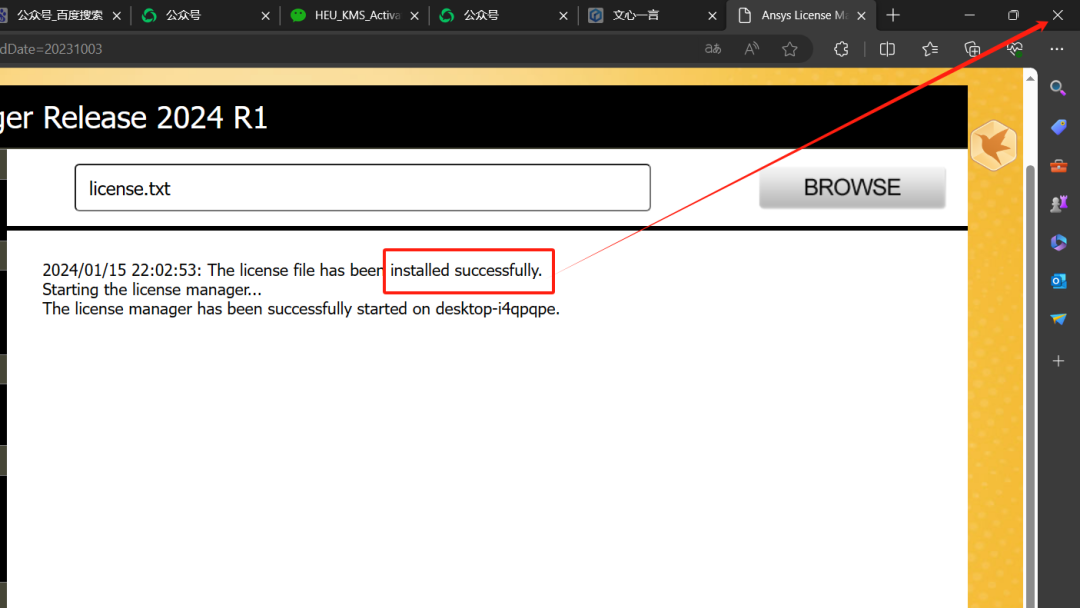Open a new browser tab
Viewport: 1080px width, 608px height.
pos(893,15)
